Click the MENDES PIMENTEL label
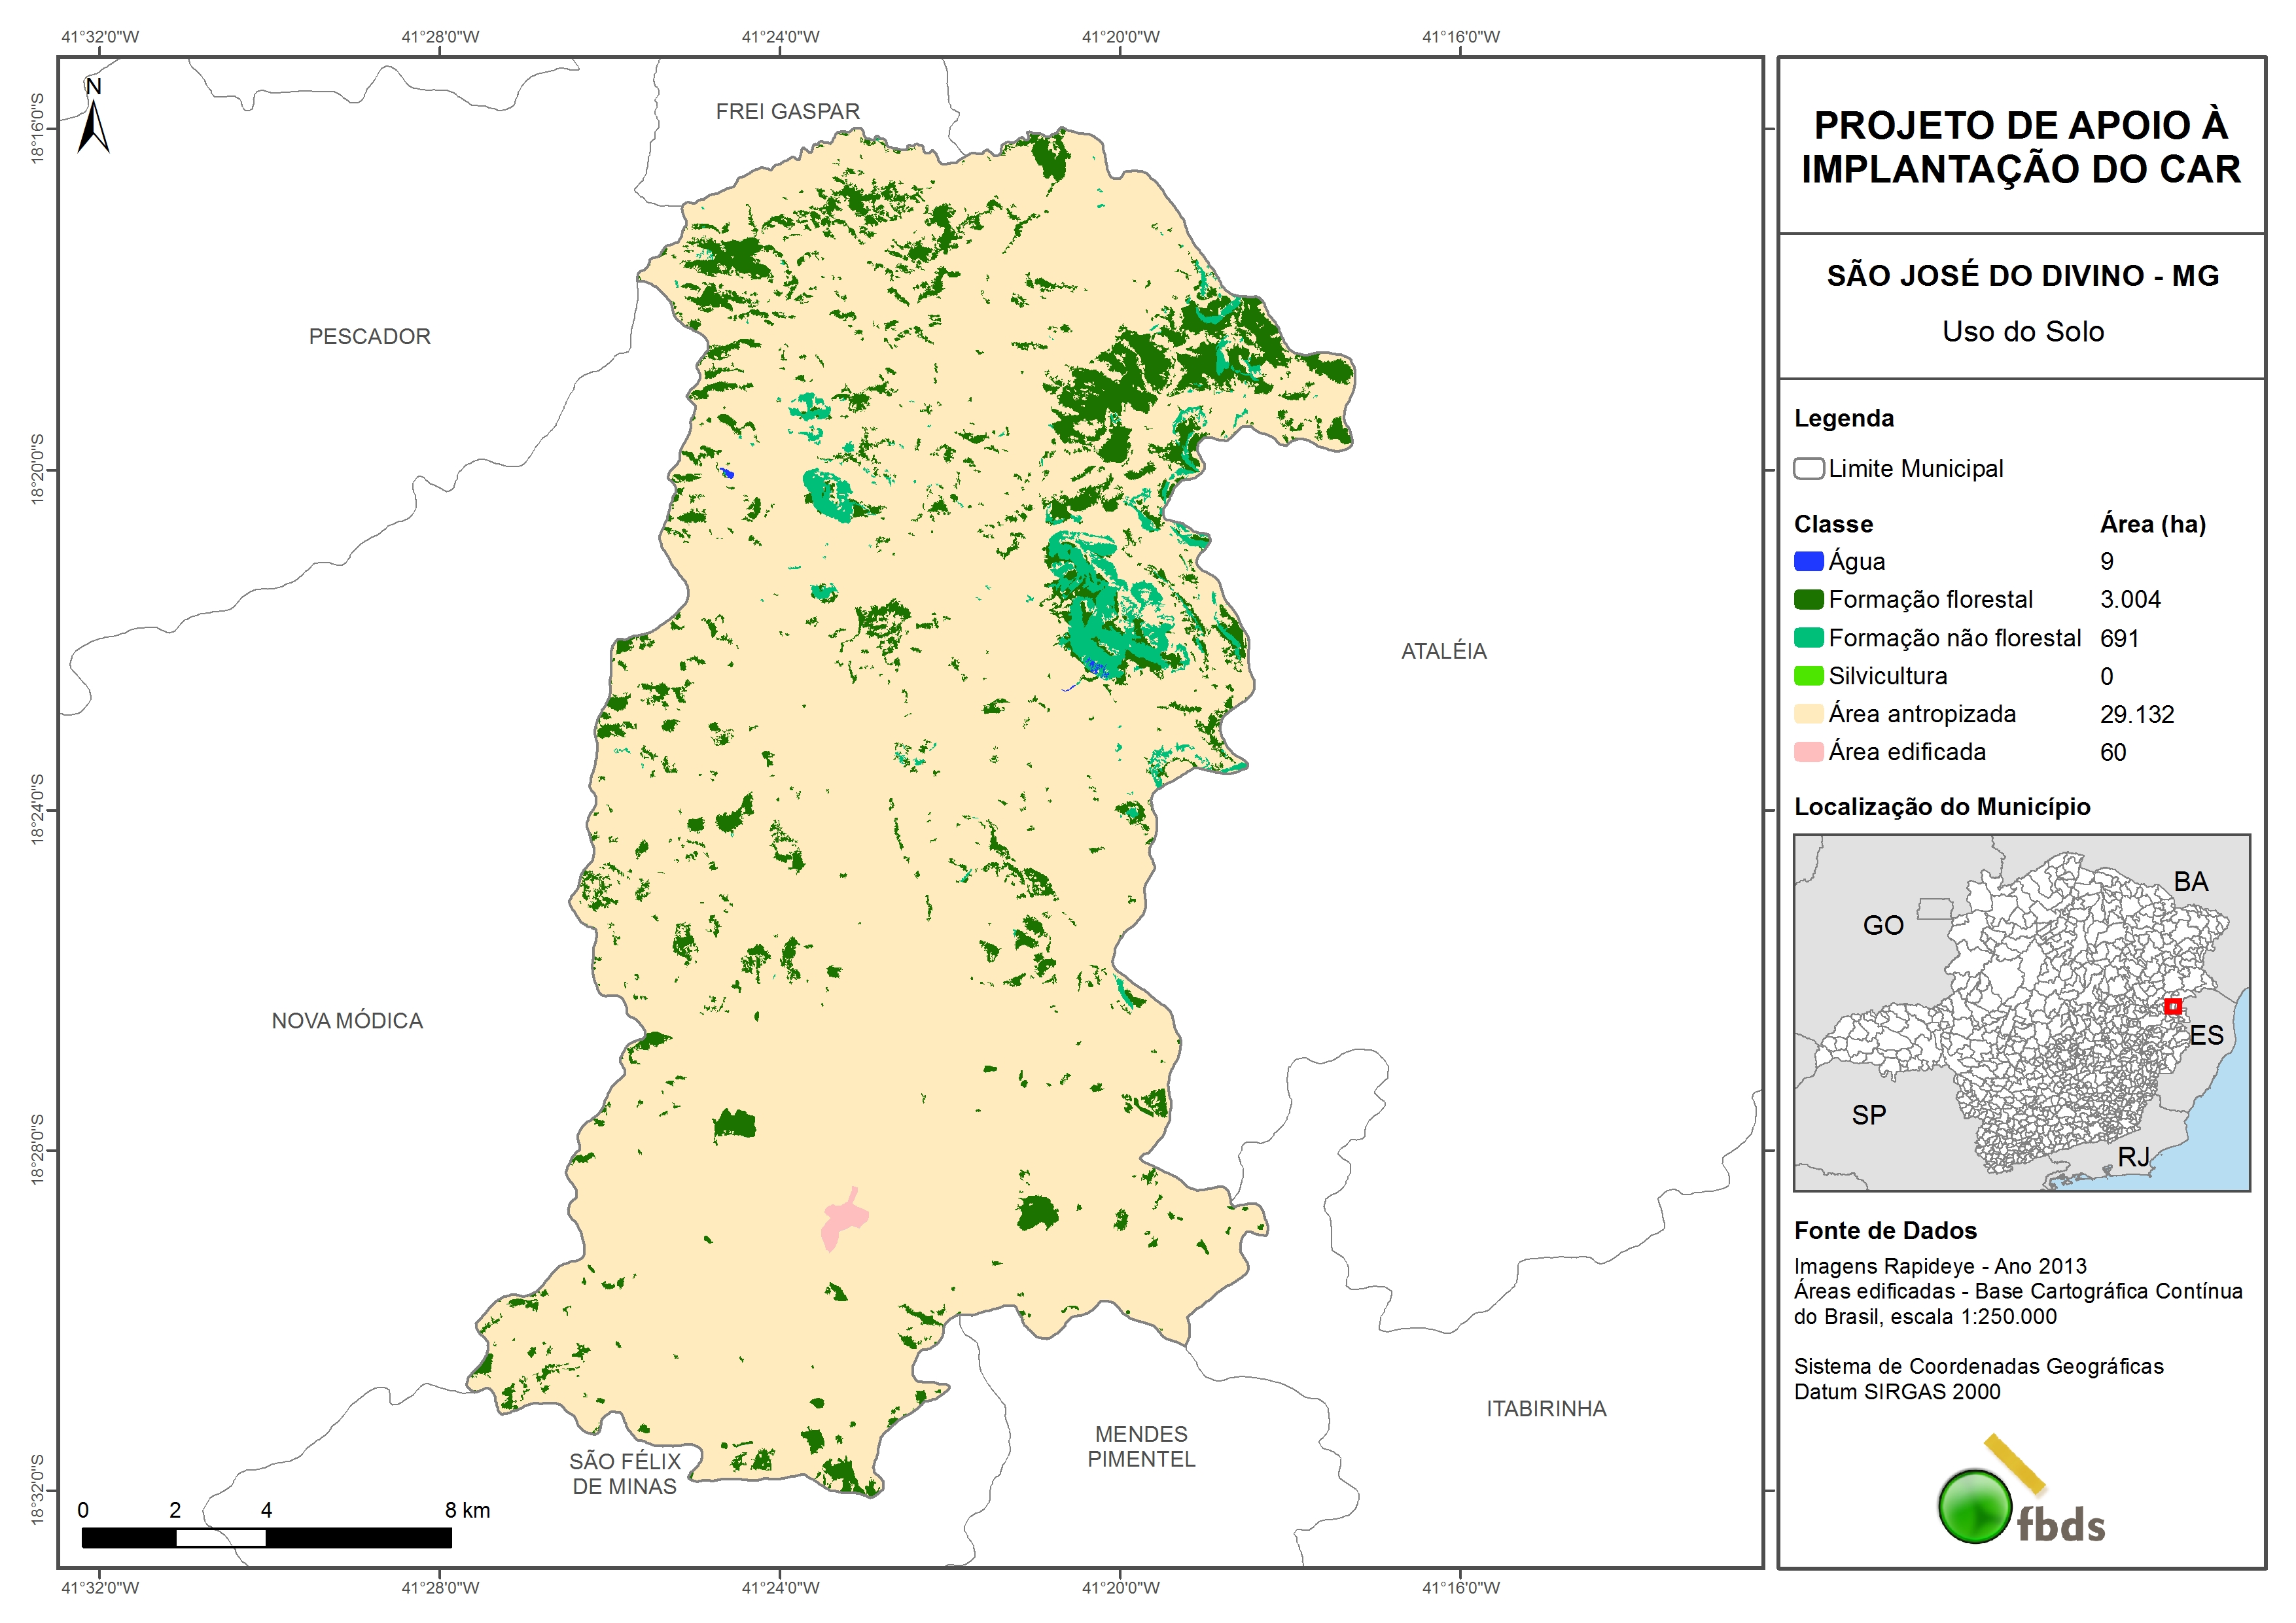The image size is (2296, 1623). [x=1141, y=1447]
